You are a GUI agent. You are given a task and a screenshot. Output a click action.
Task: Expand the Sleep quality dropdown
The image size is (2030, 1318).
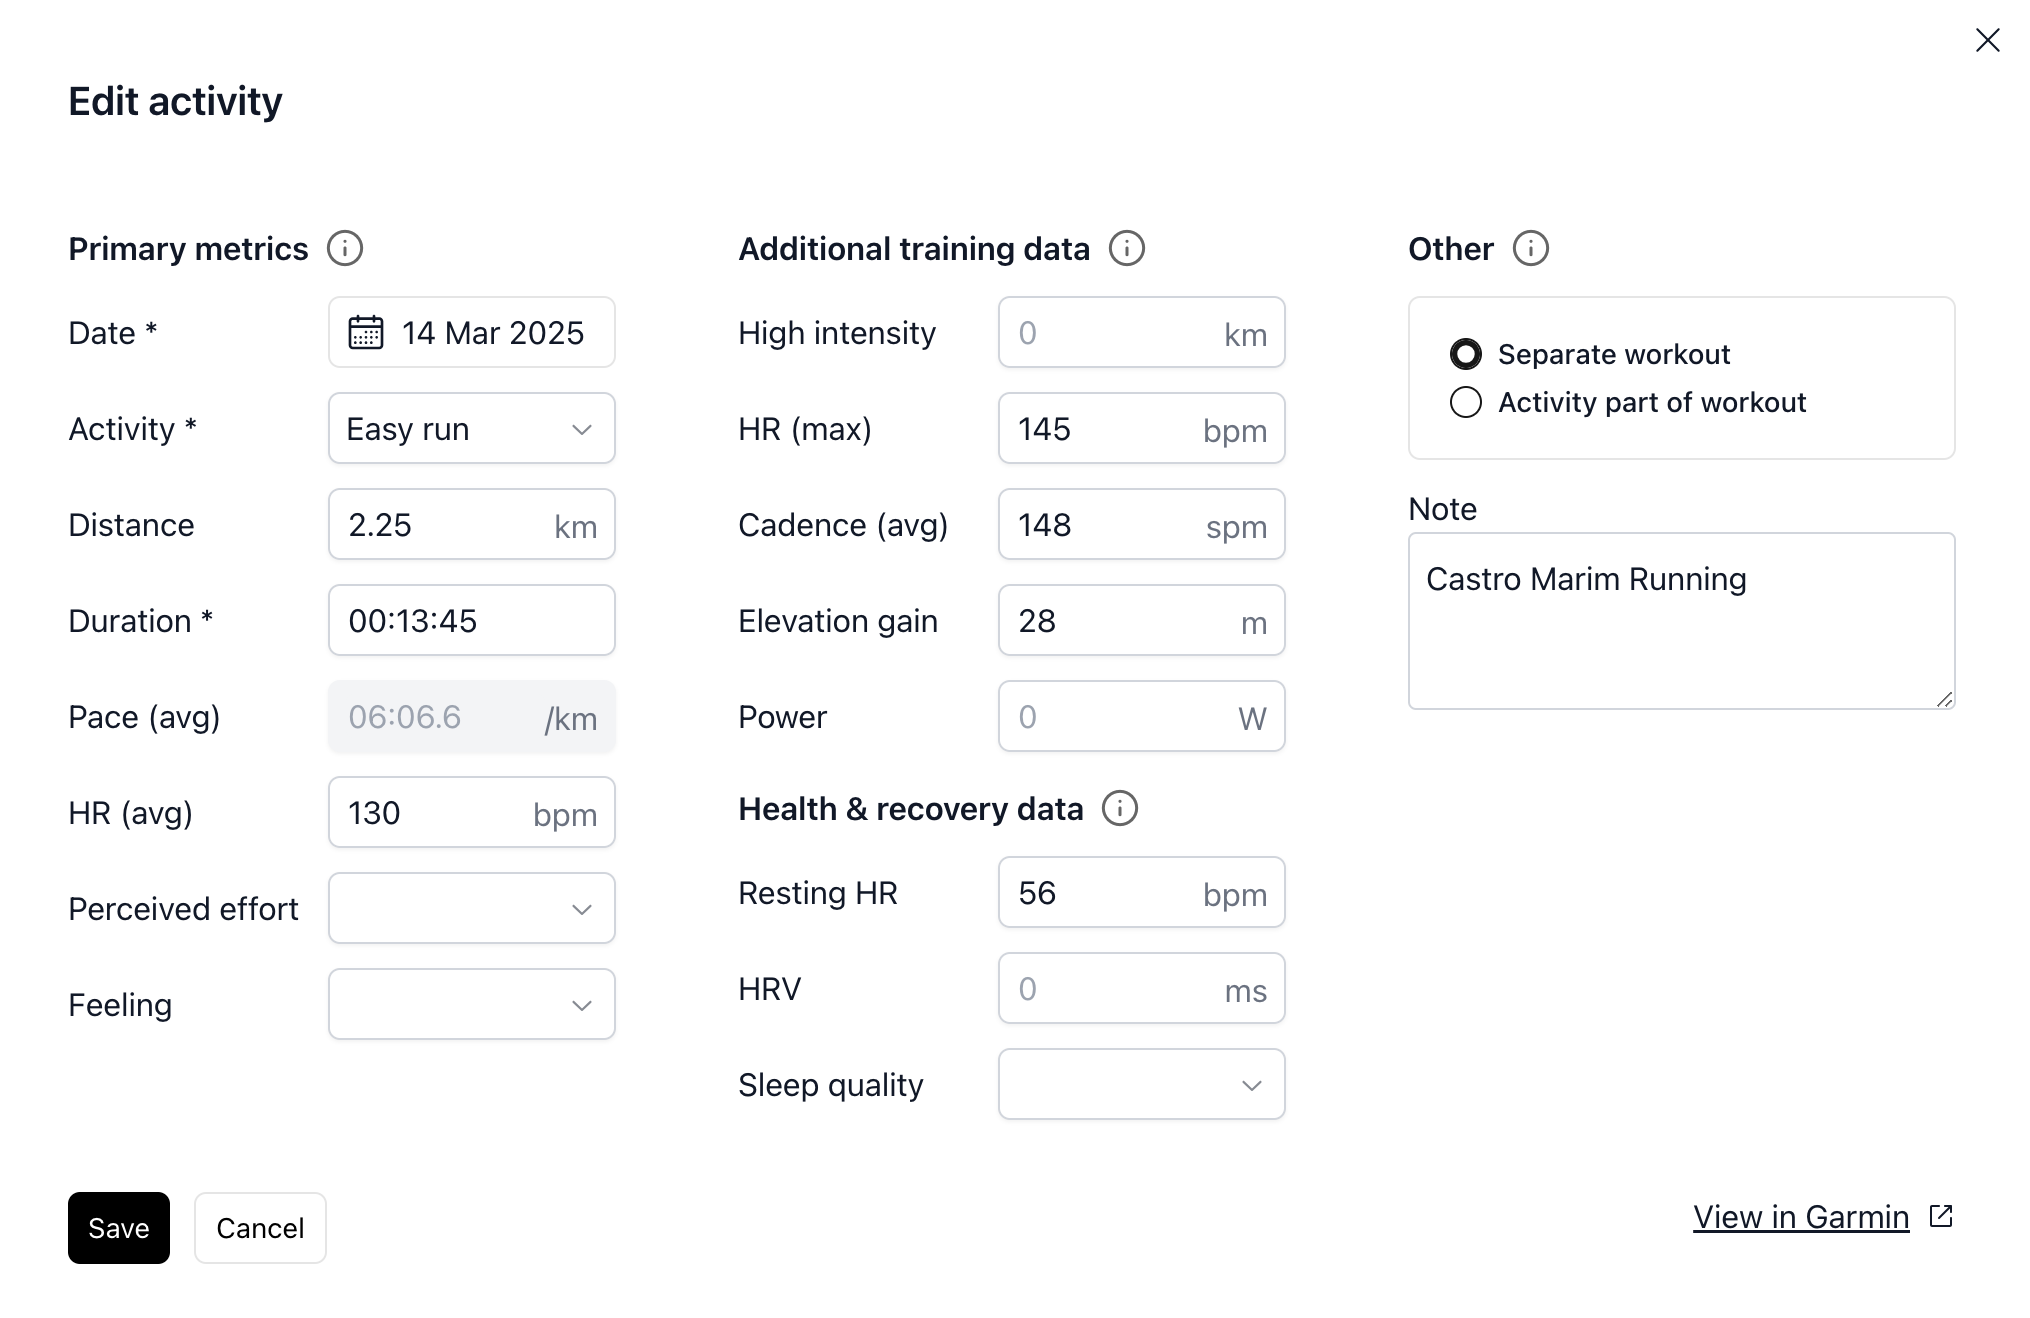point(1142,1084)
